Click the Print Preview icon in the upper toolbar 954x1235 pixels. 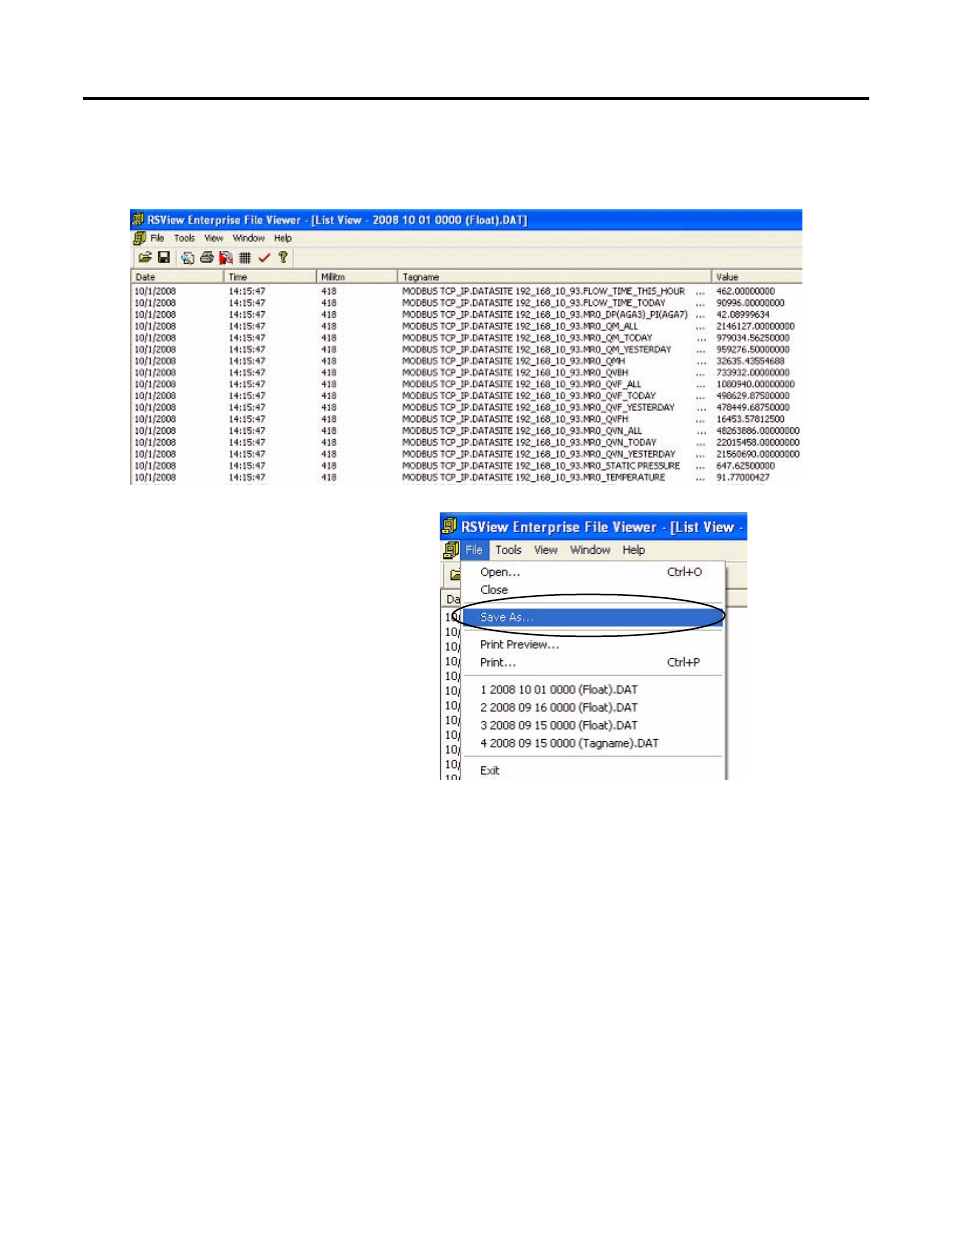pos(187,258)
